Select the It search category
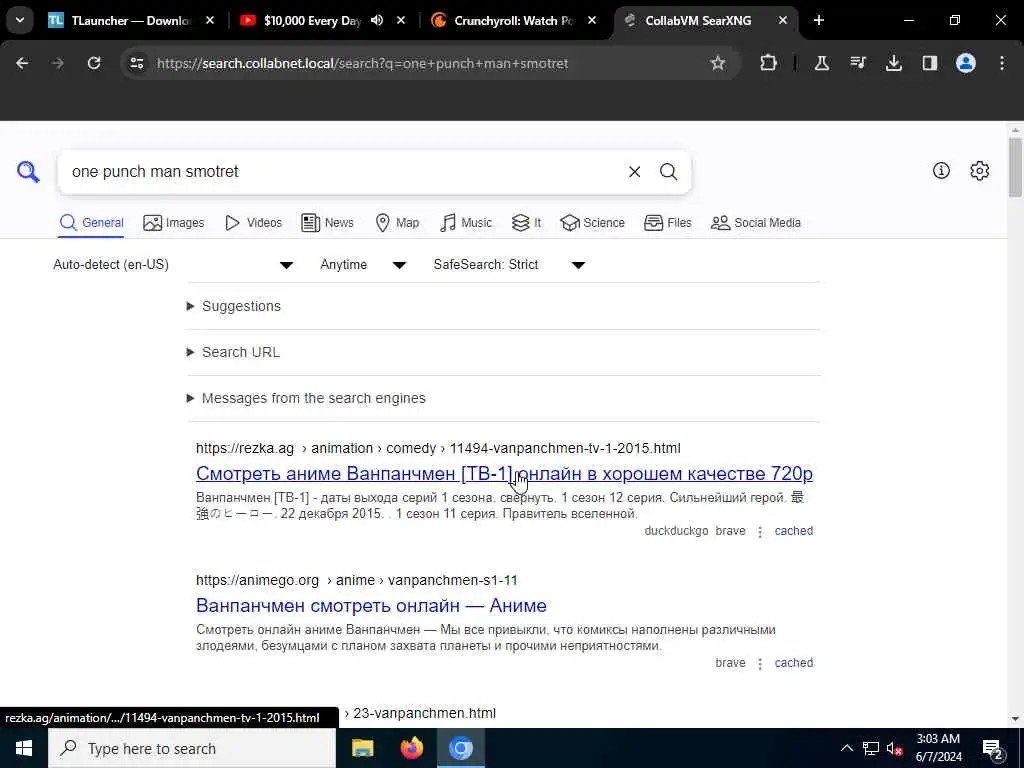Viewport: 1024px width, 768px height. click(x=526, y=223)
